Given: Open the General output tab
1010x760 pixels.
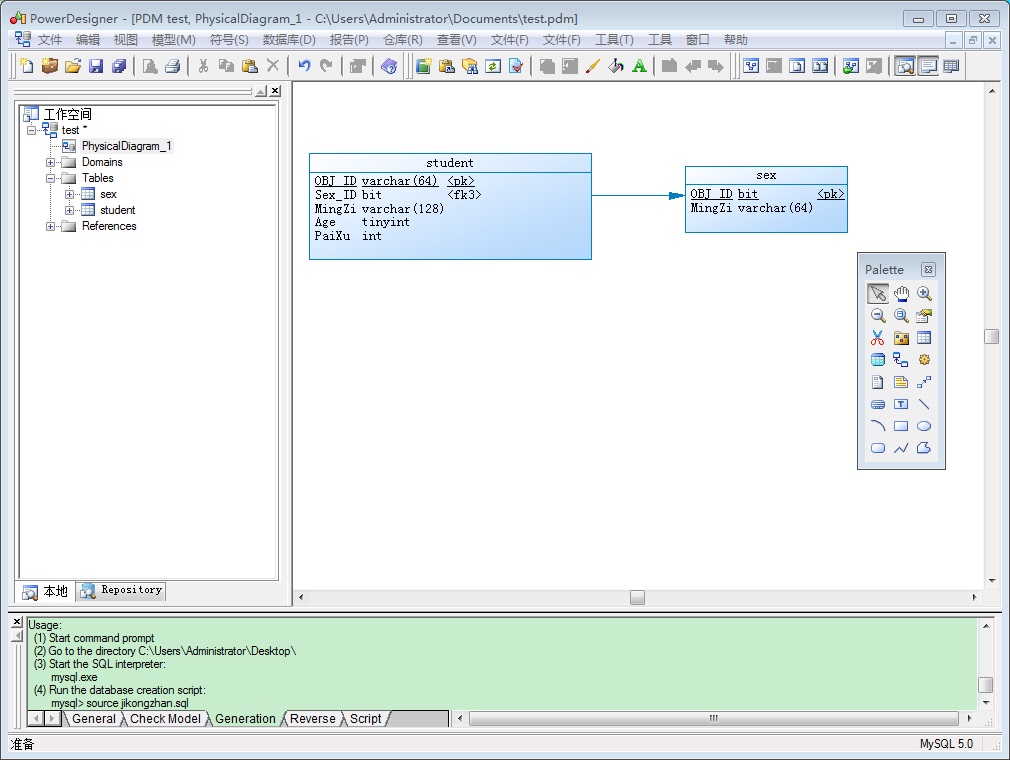Looking at the screenshot, I should (x=93, y=719).
